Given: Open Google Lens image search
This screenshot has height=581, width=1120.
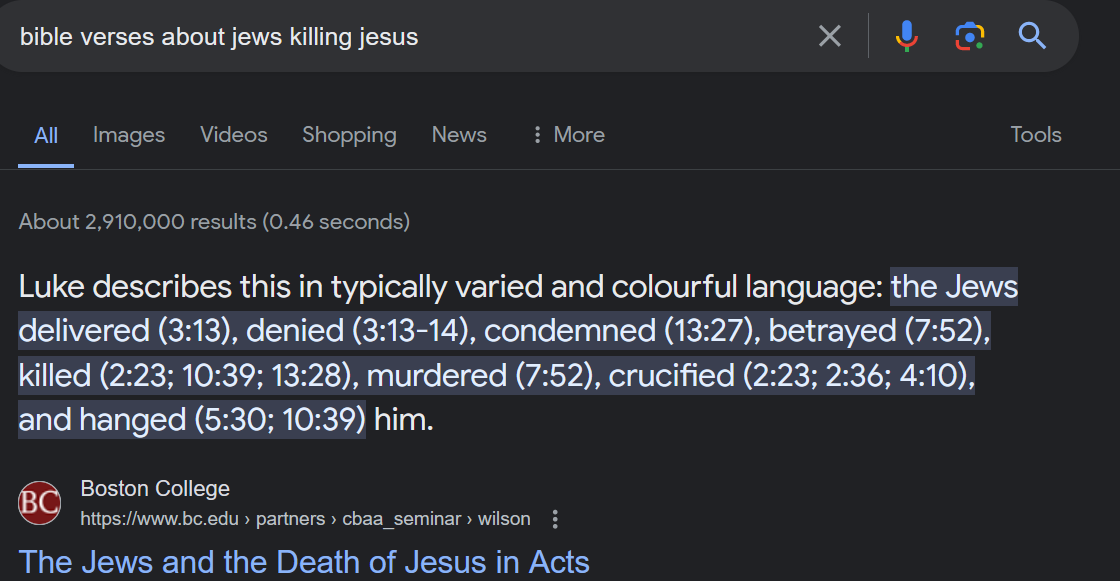Looking at the screenshot, I should pyautogui.click(x=969, y=37).
